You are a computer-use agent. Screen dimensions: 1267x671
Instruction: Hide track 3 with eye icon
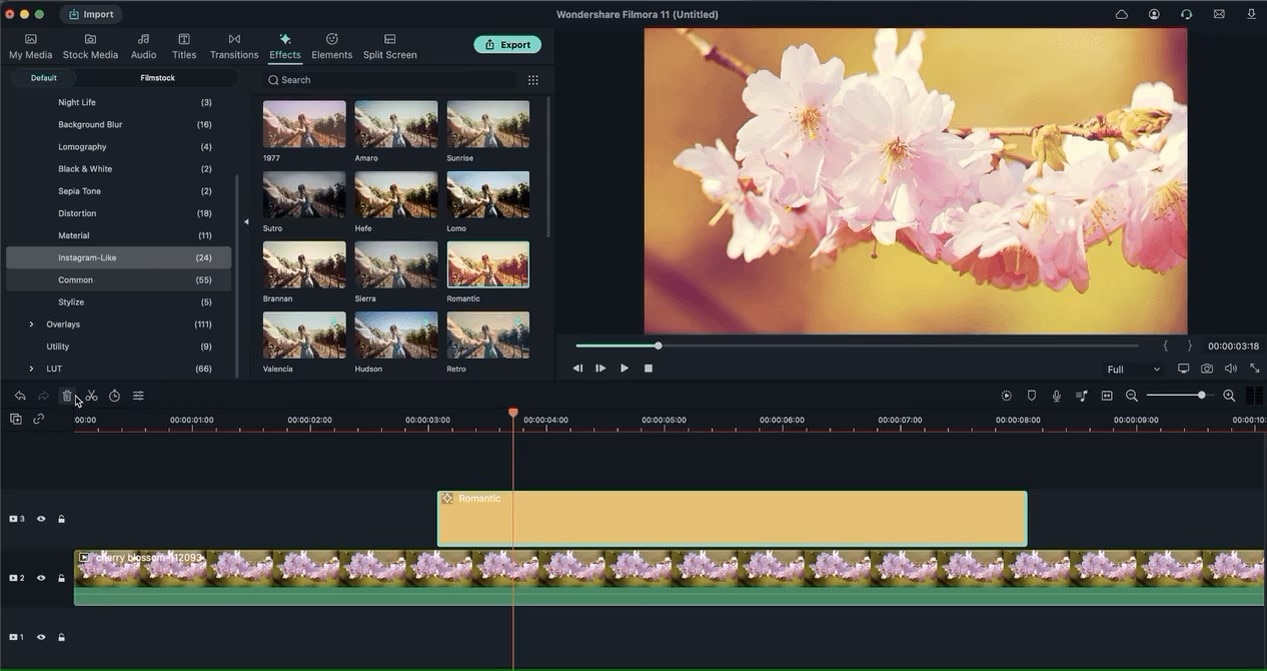tap(41, 519)
